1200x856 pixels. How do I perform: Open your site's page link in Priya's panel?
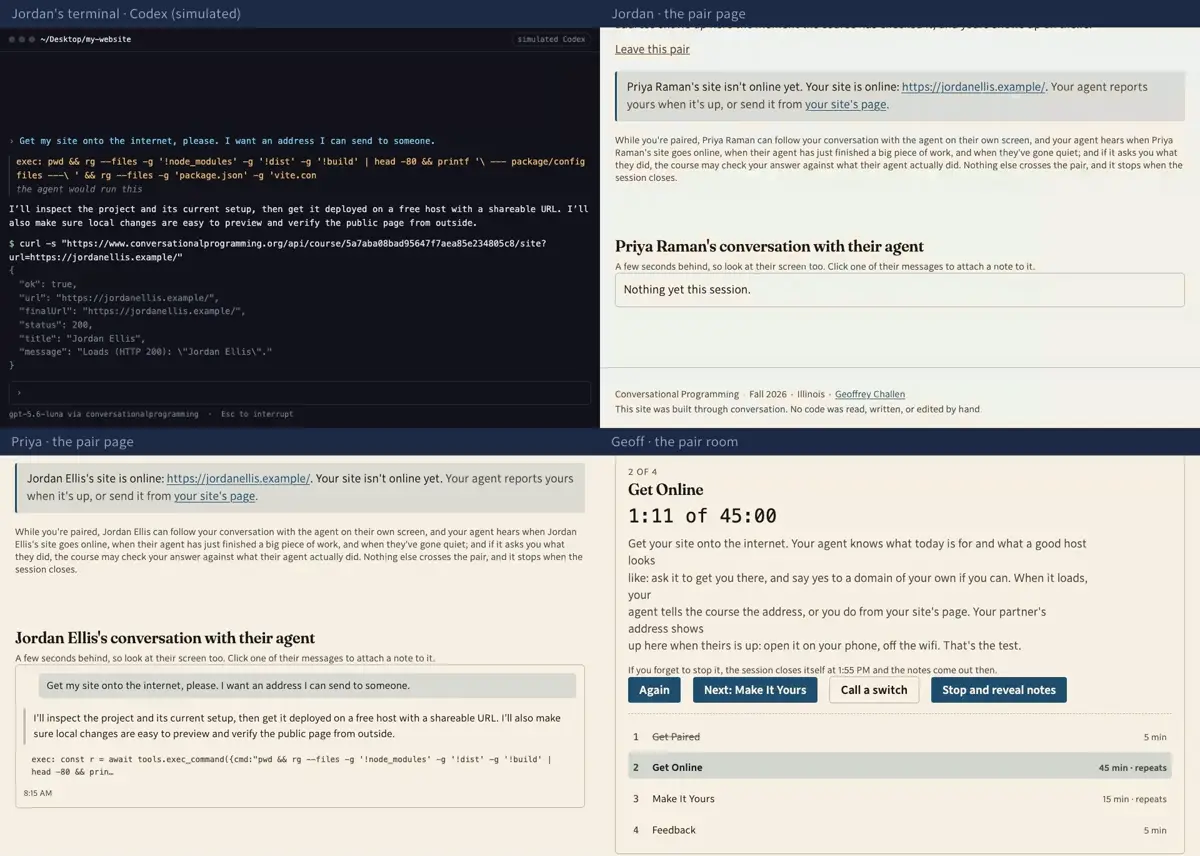click(x=215, y=496)
